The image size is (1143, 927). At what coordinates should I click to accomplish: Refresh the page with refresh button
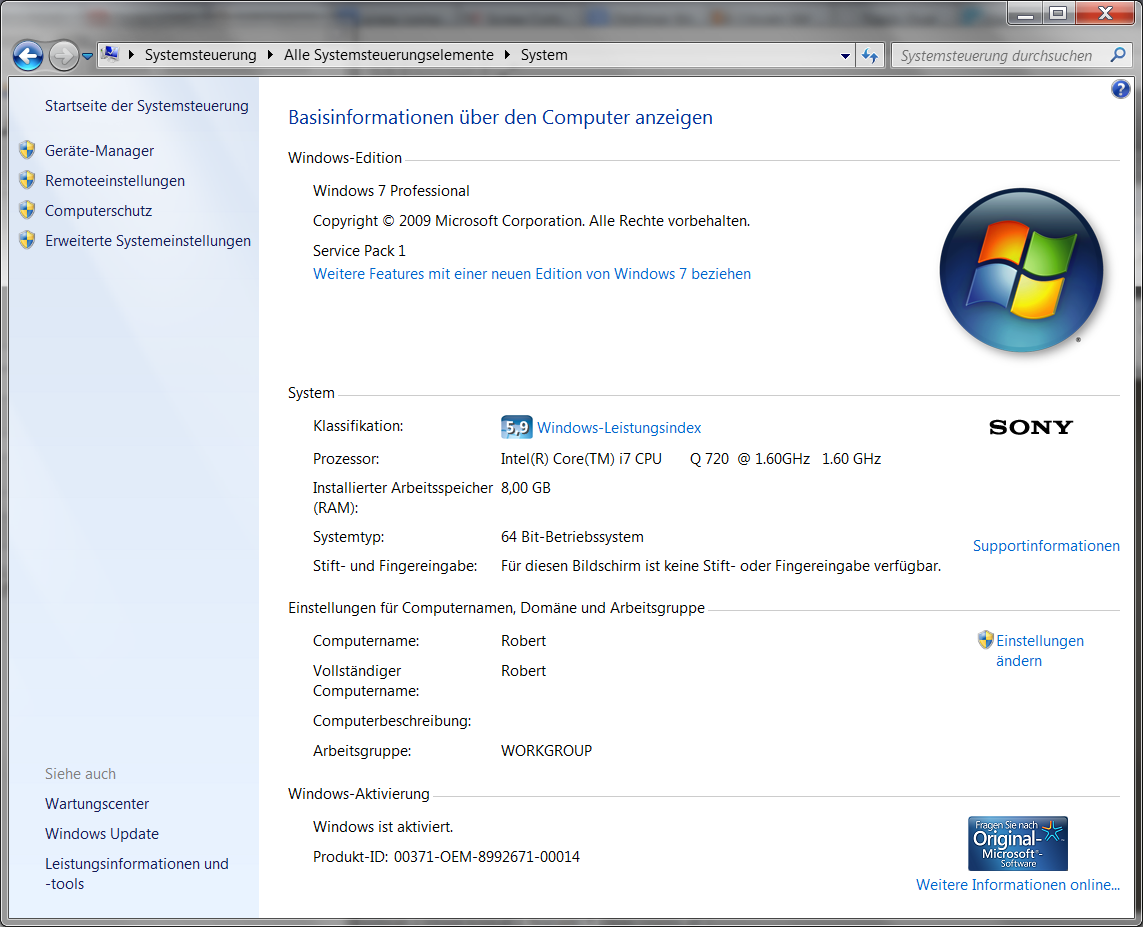pyautogui.click(x=870, y=55)
